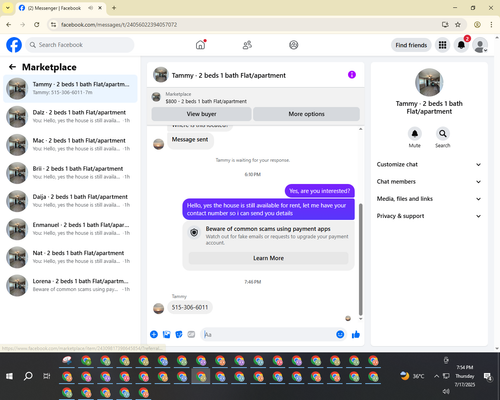The image size is (500, 400).
Task: Expand Media, files and links section
Action: coord(429,199)
